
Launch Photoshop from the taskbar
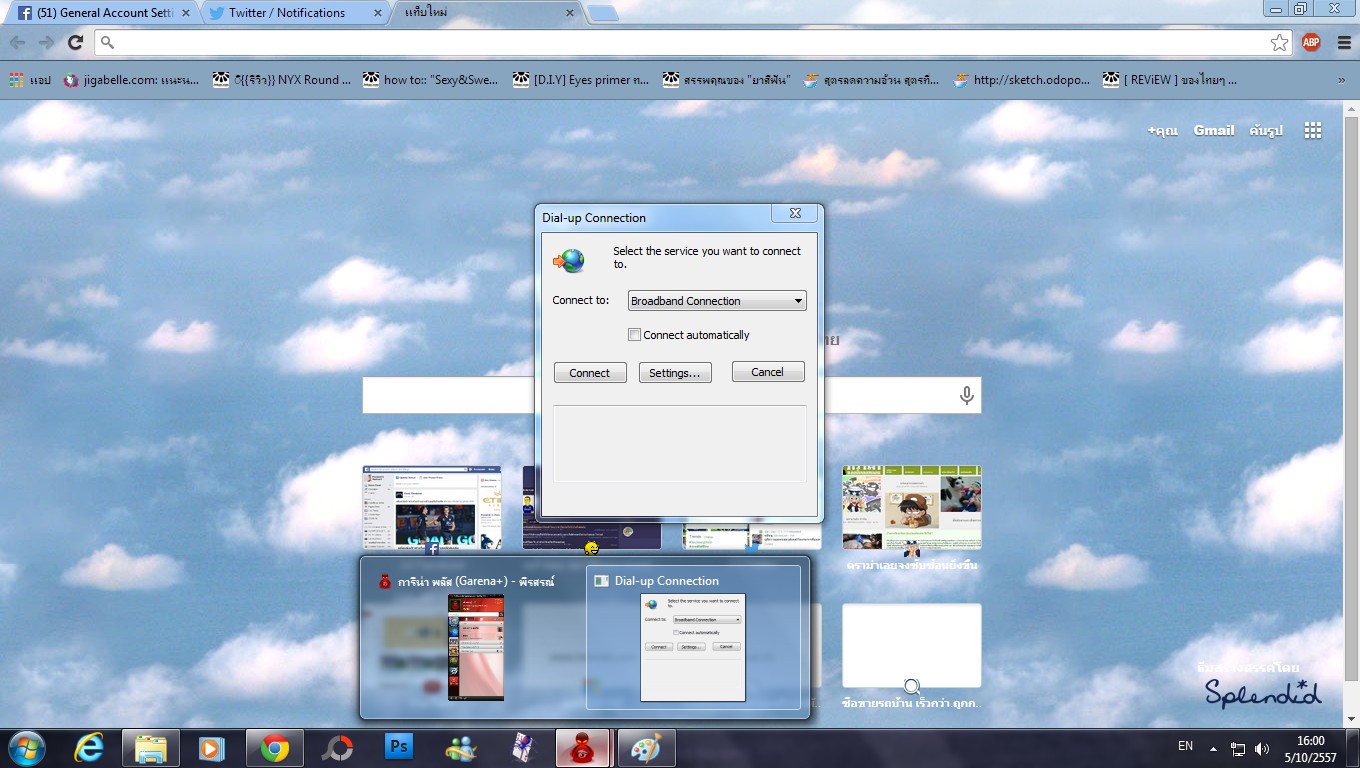tap(399, 748)
